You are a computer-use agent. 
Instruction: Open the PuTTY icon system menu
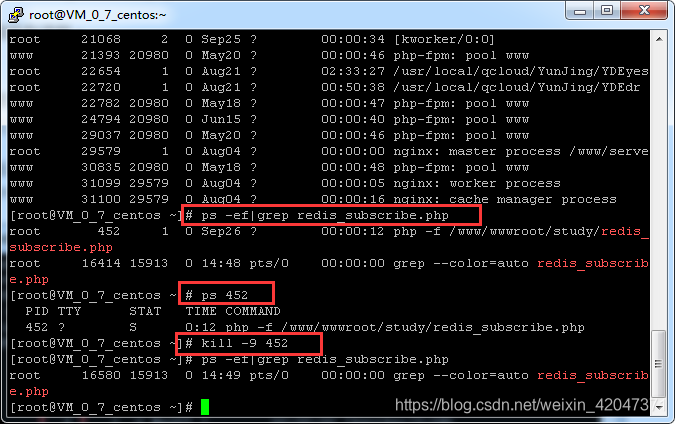pos(16,15)
